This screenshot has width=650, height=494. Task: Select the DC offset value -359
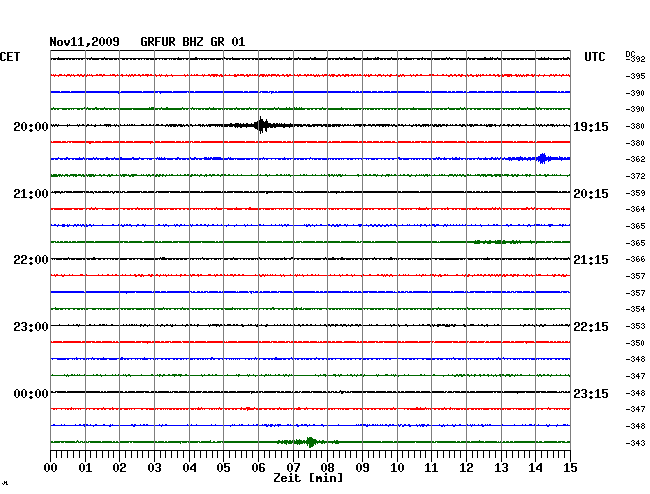pyautogui.click(x=635, y=193)
